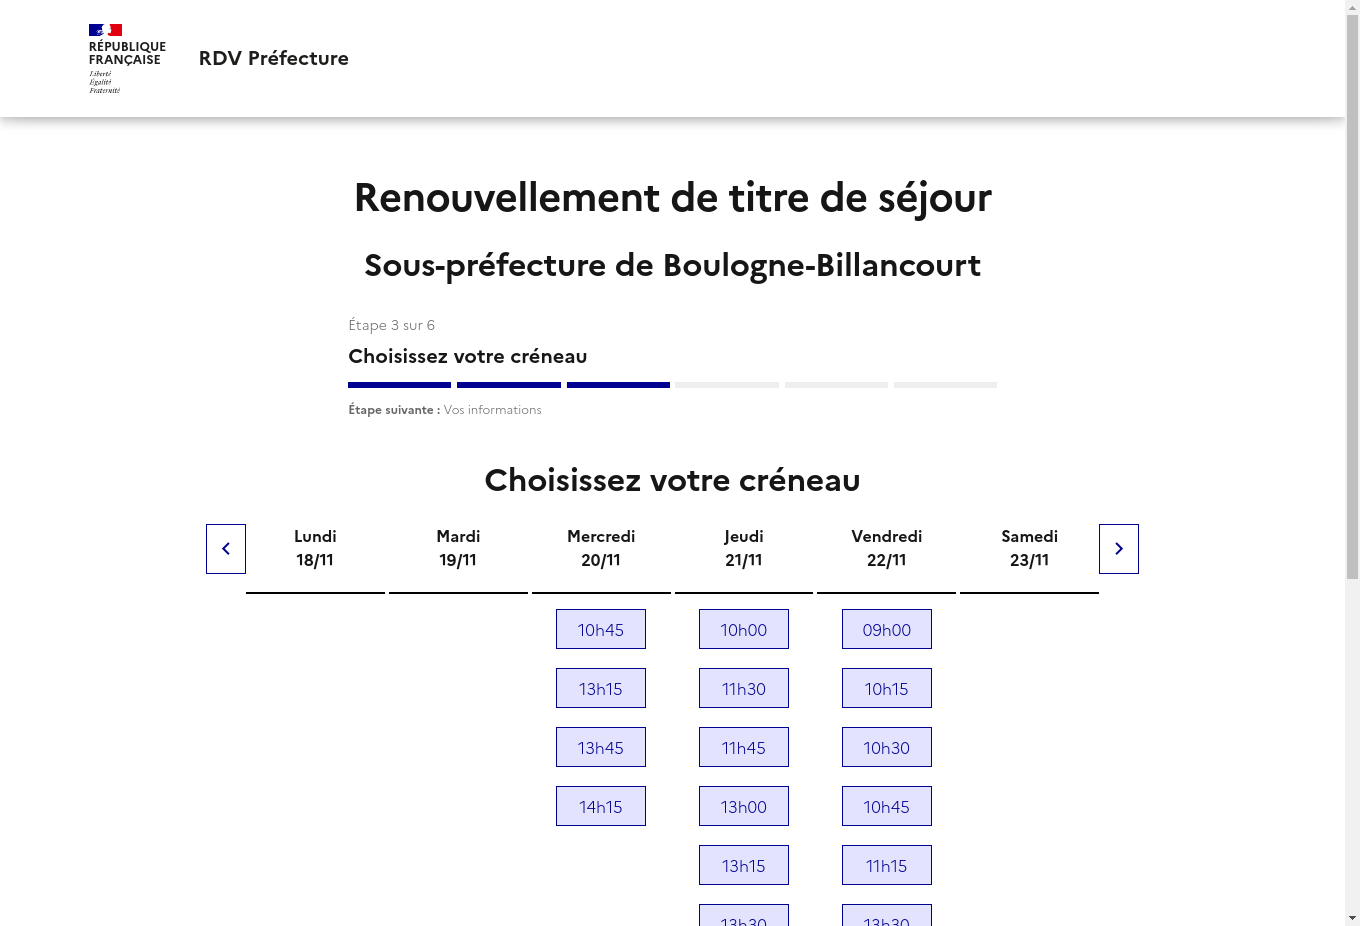The image size is (1360, 926).
Task: Click 'Sous-préfecture de Boulogne-Billancourt' heading
Action: [x=672, y=265]
